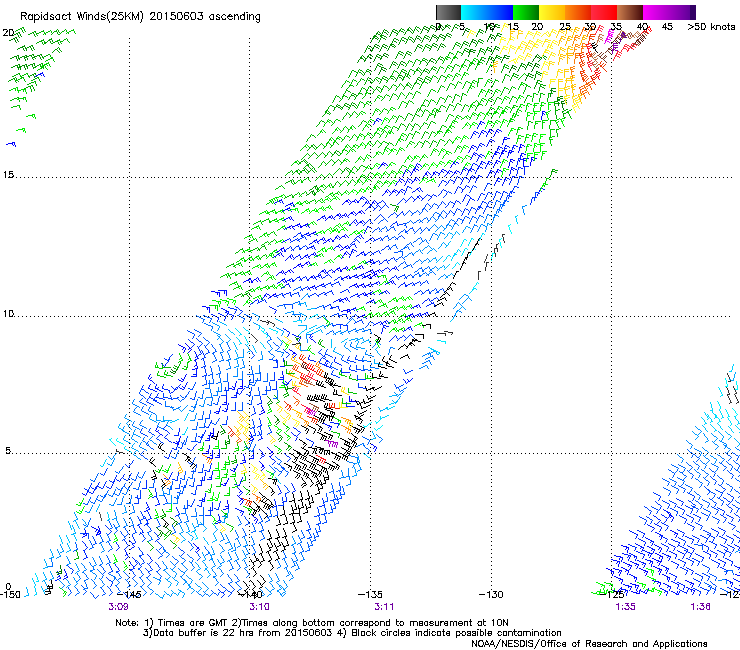Select the latitude label '5'
Viewport: 740px width, 650px height.
coord(8,451)
